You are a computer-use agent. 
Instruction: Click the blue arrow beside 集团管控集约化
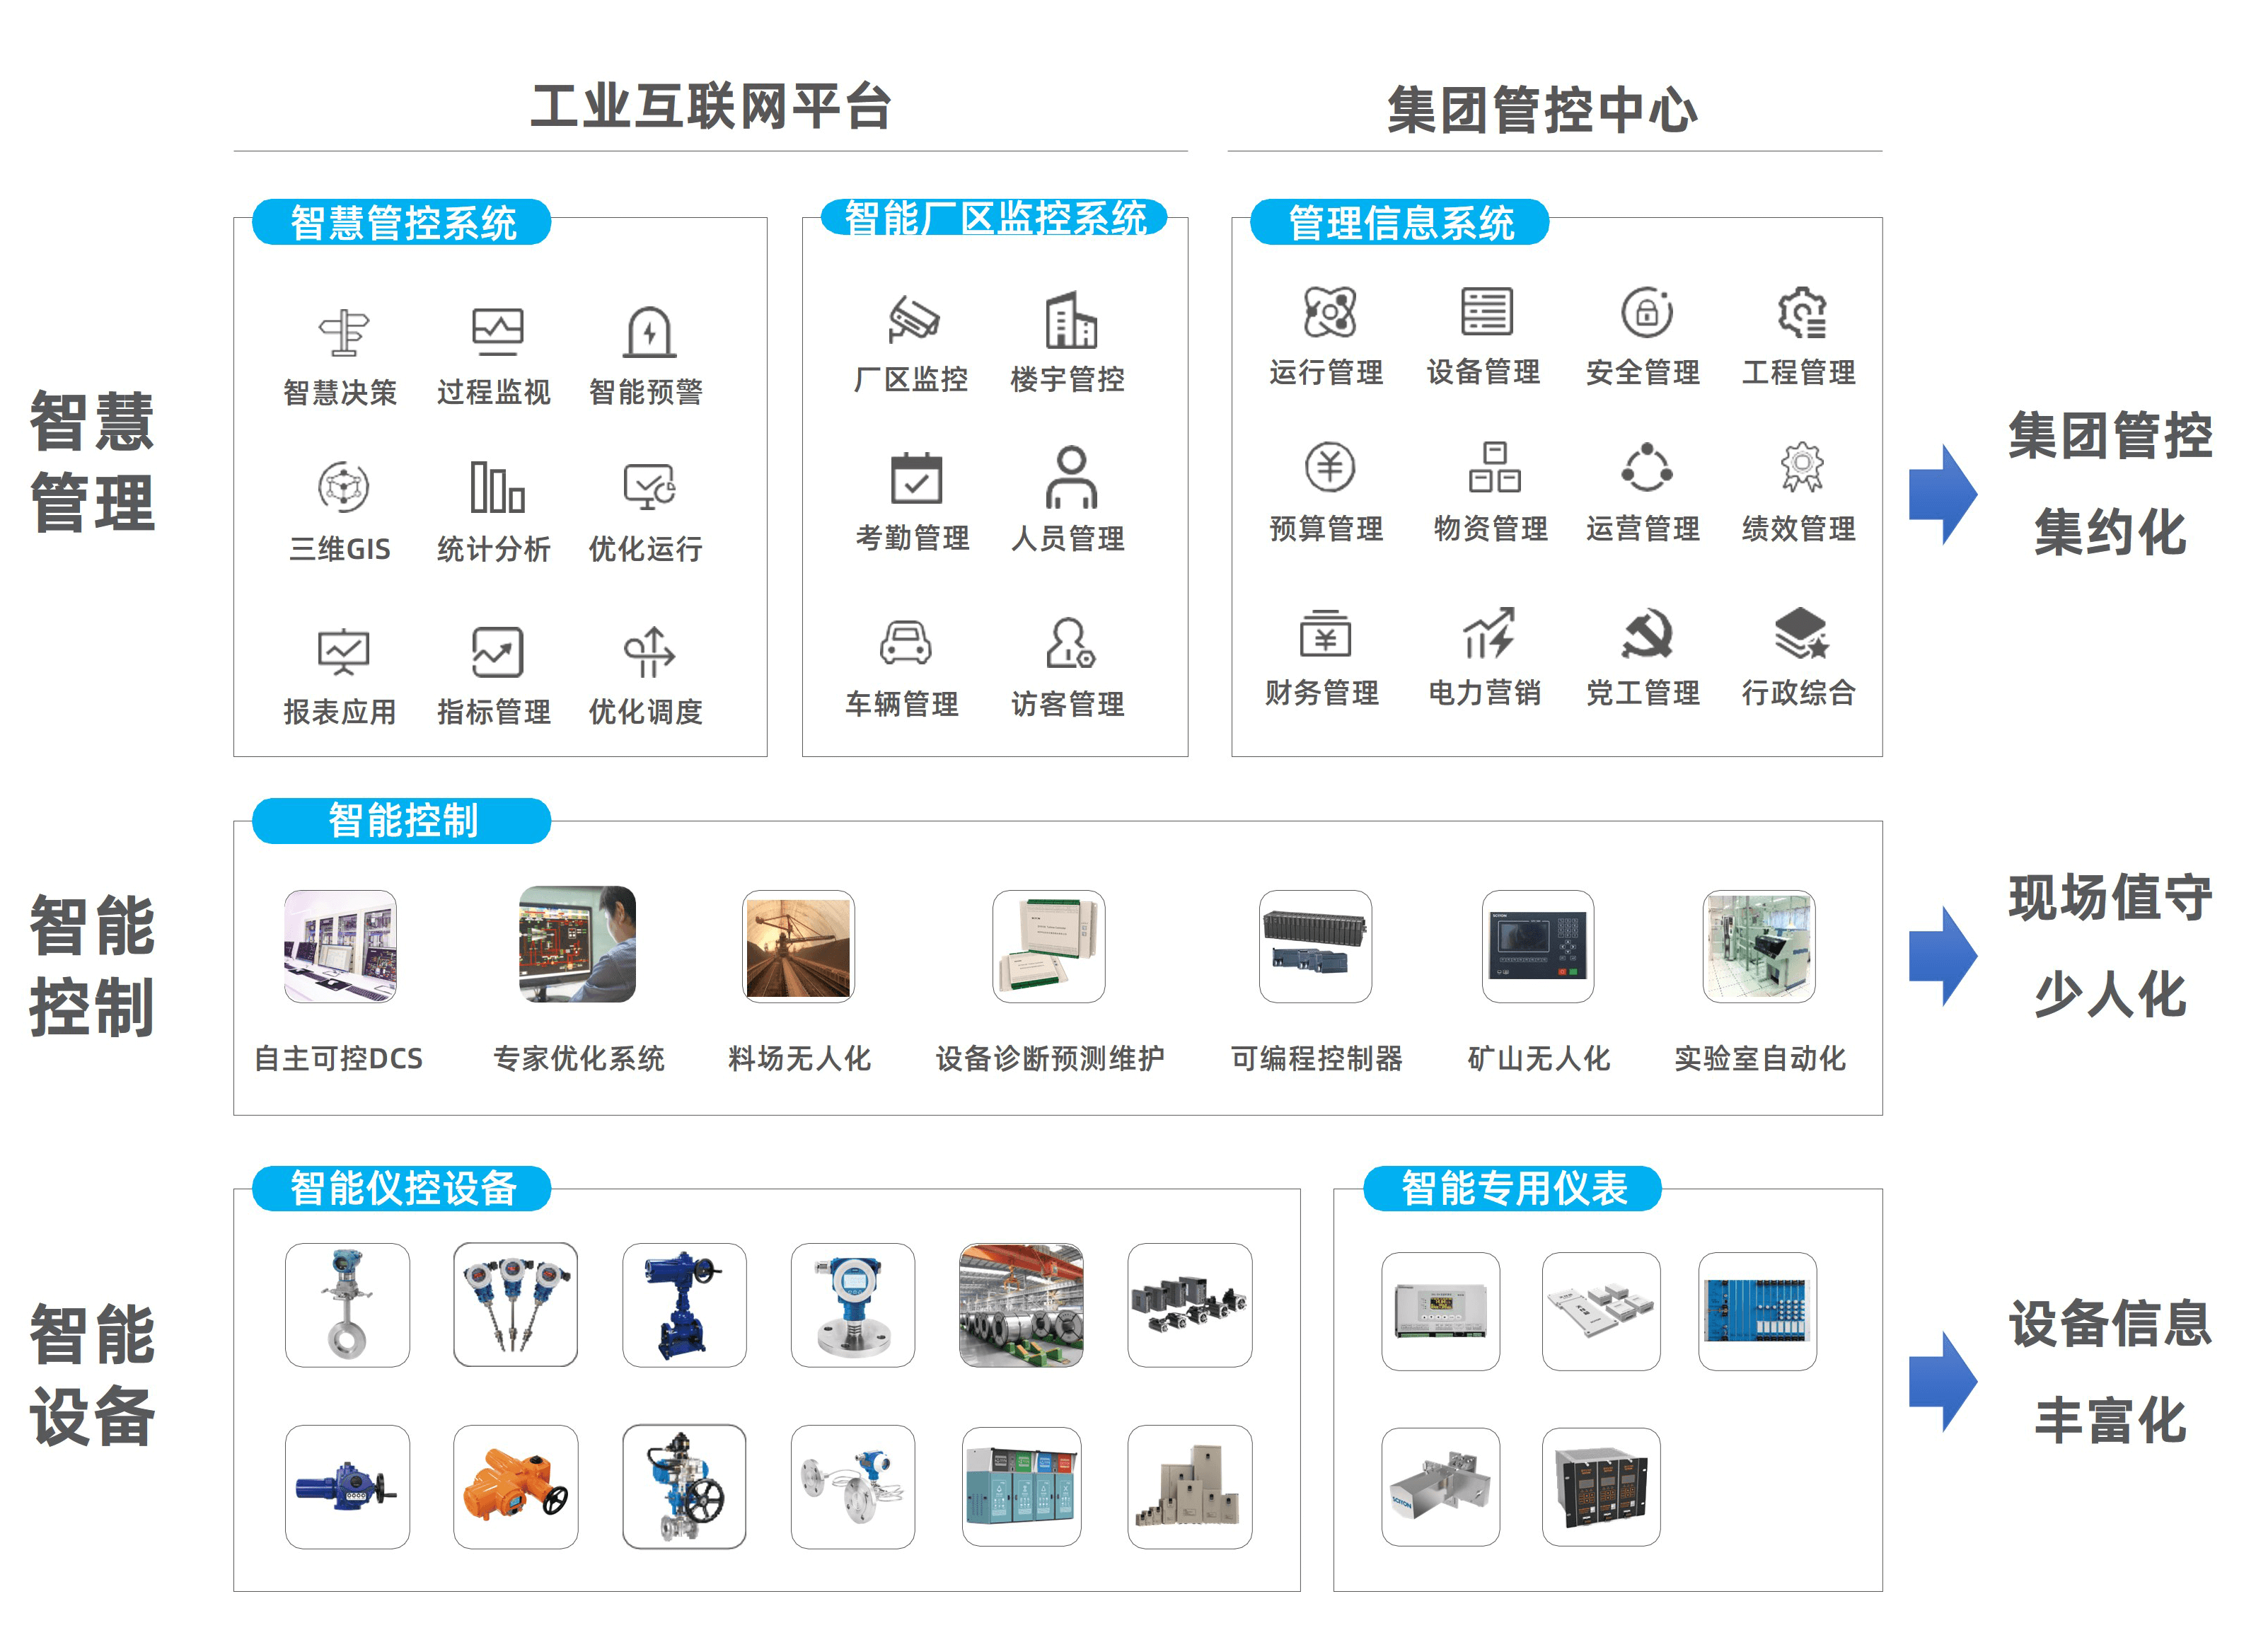[x=1941, y=494]
